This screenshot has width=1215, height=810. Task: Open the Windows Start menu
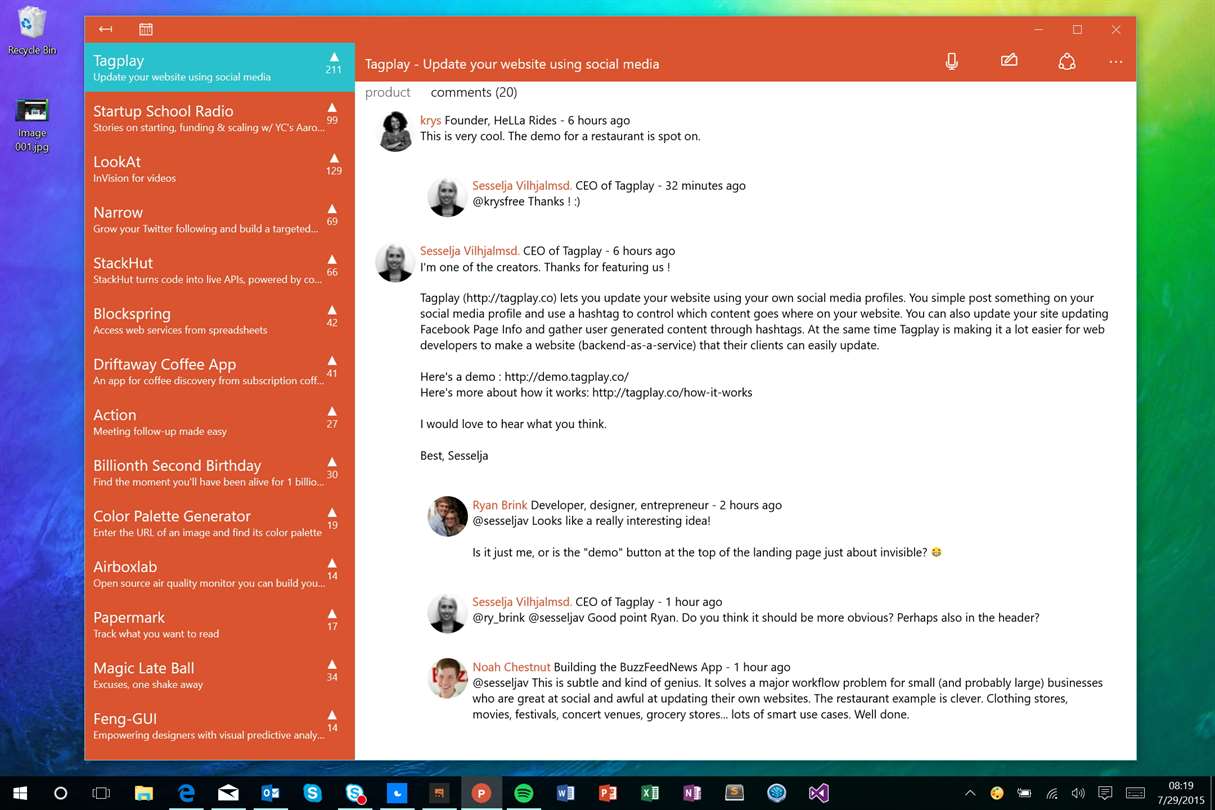(20, 793)
